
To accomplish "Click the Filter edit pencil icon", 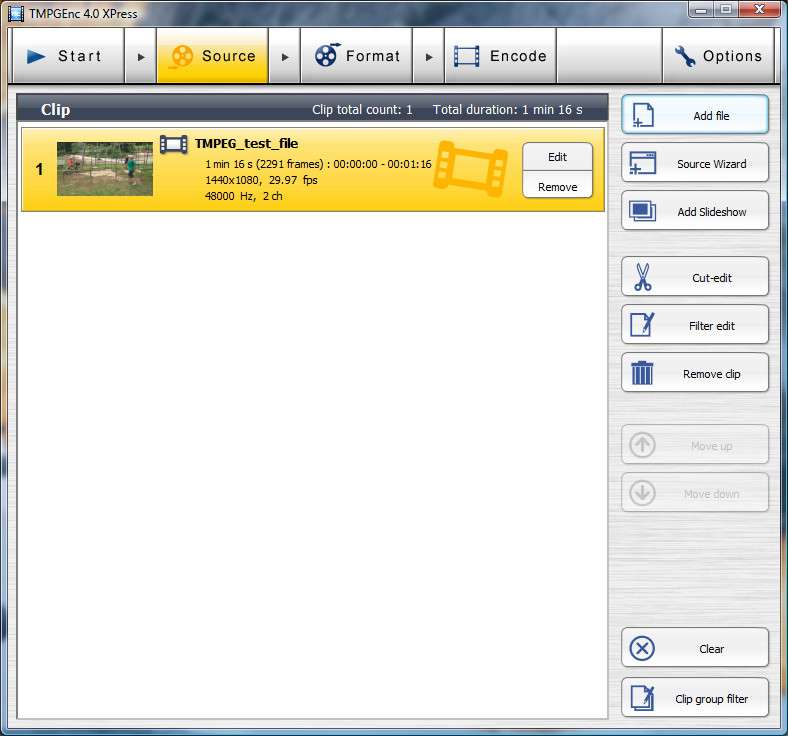I will click(x=643, y=325).
